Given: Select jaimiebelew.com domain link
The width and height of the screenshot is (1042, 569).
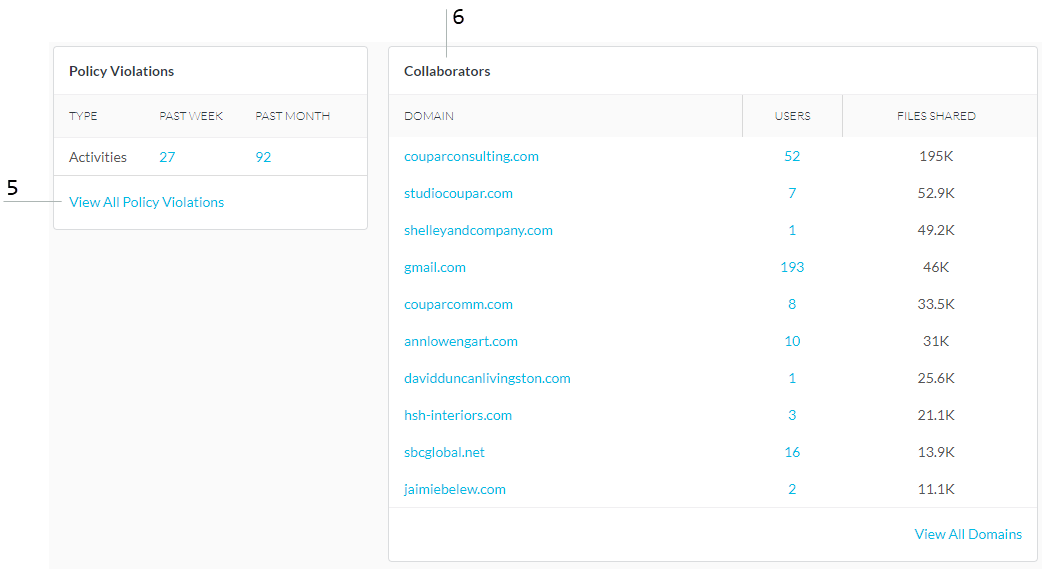Looking at the screenshot, I should pyautogui.click(x=455, y=489).
